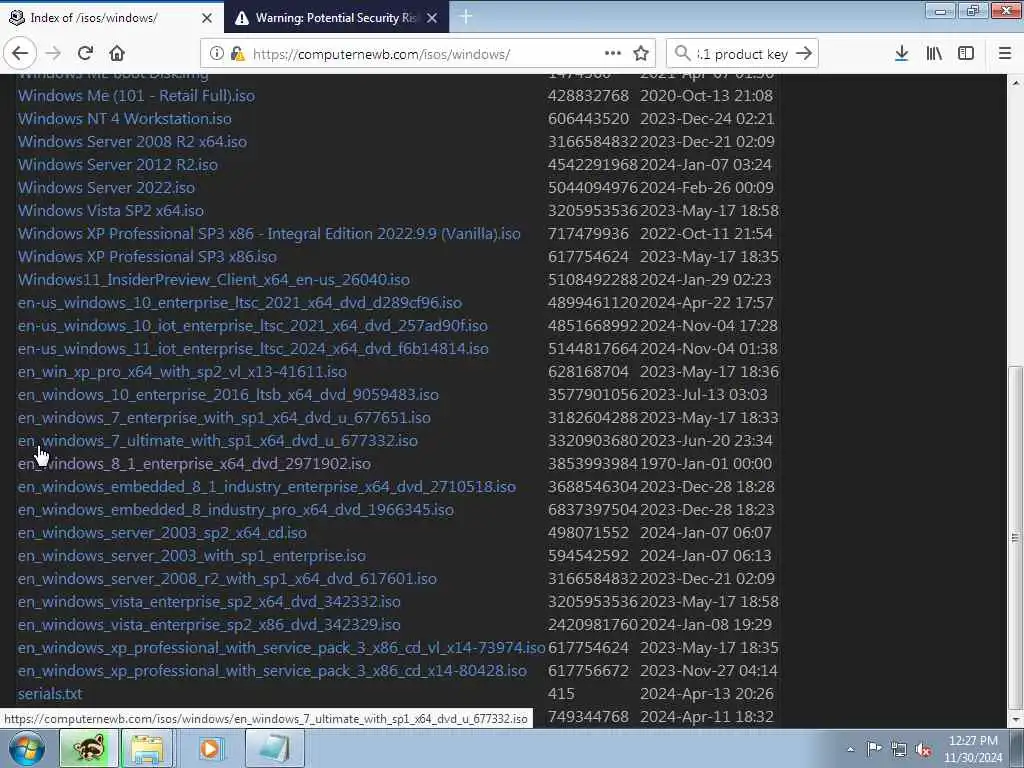Open en_windows_embedded_8_industry_pro link
The width and height of the screenshot is (1024, 768).
pyautogui.click(x=236, y=510)
